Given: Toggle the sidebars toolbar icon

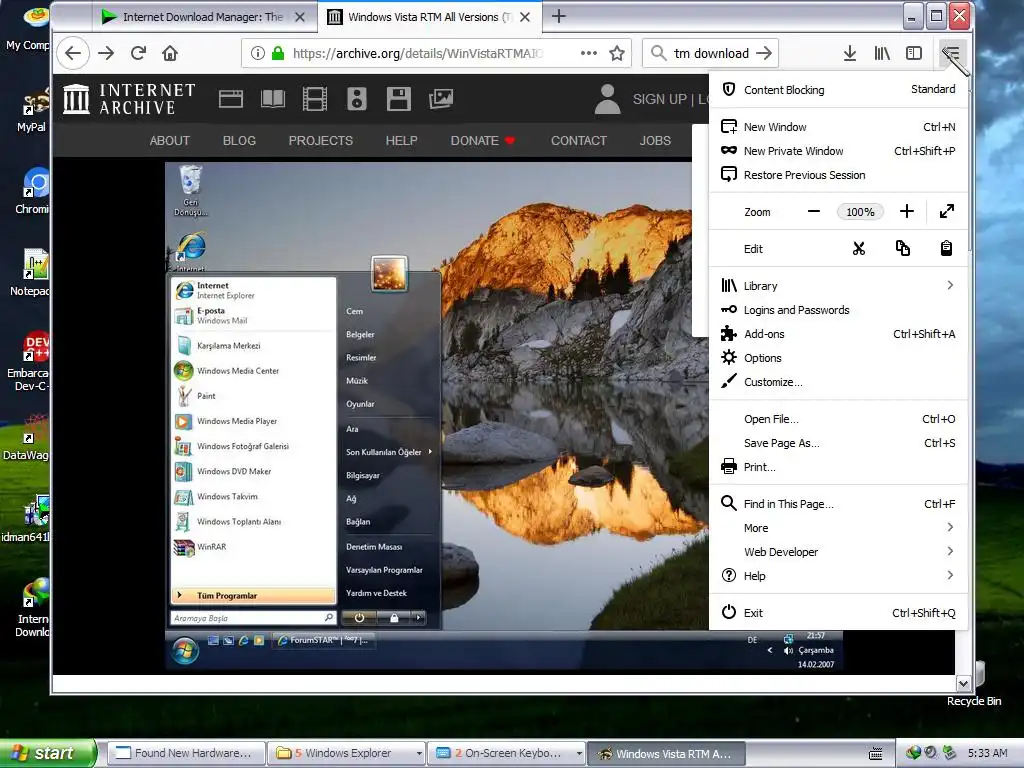Looking at the screenshot, I should tap(914, 53).
